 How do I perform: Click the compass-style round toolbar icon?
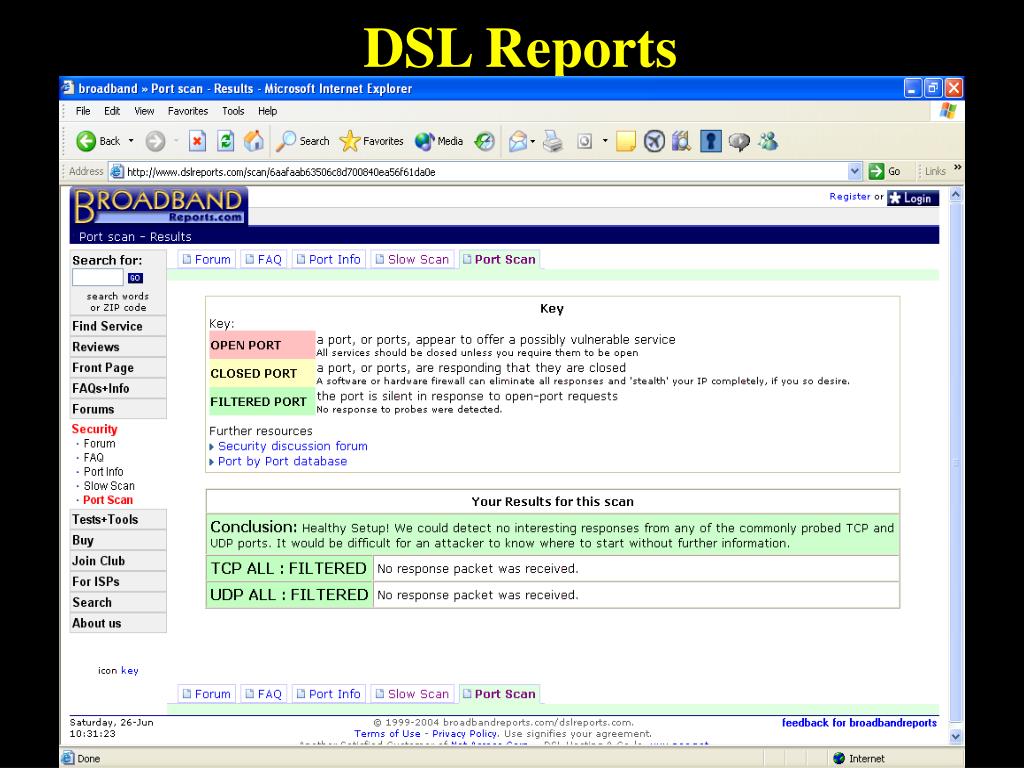(654, 141)
